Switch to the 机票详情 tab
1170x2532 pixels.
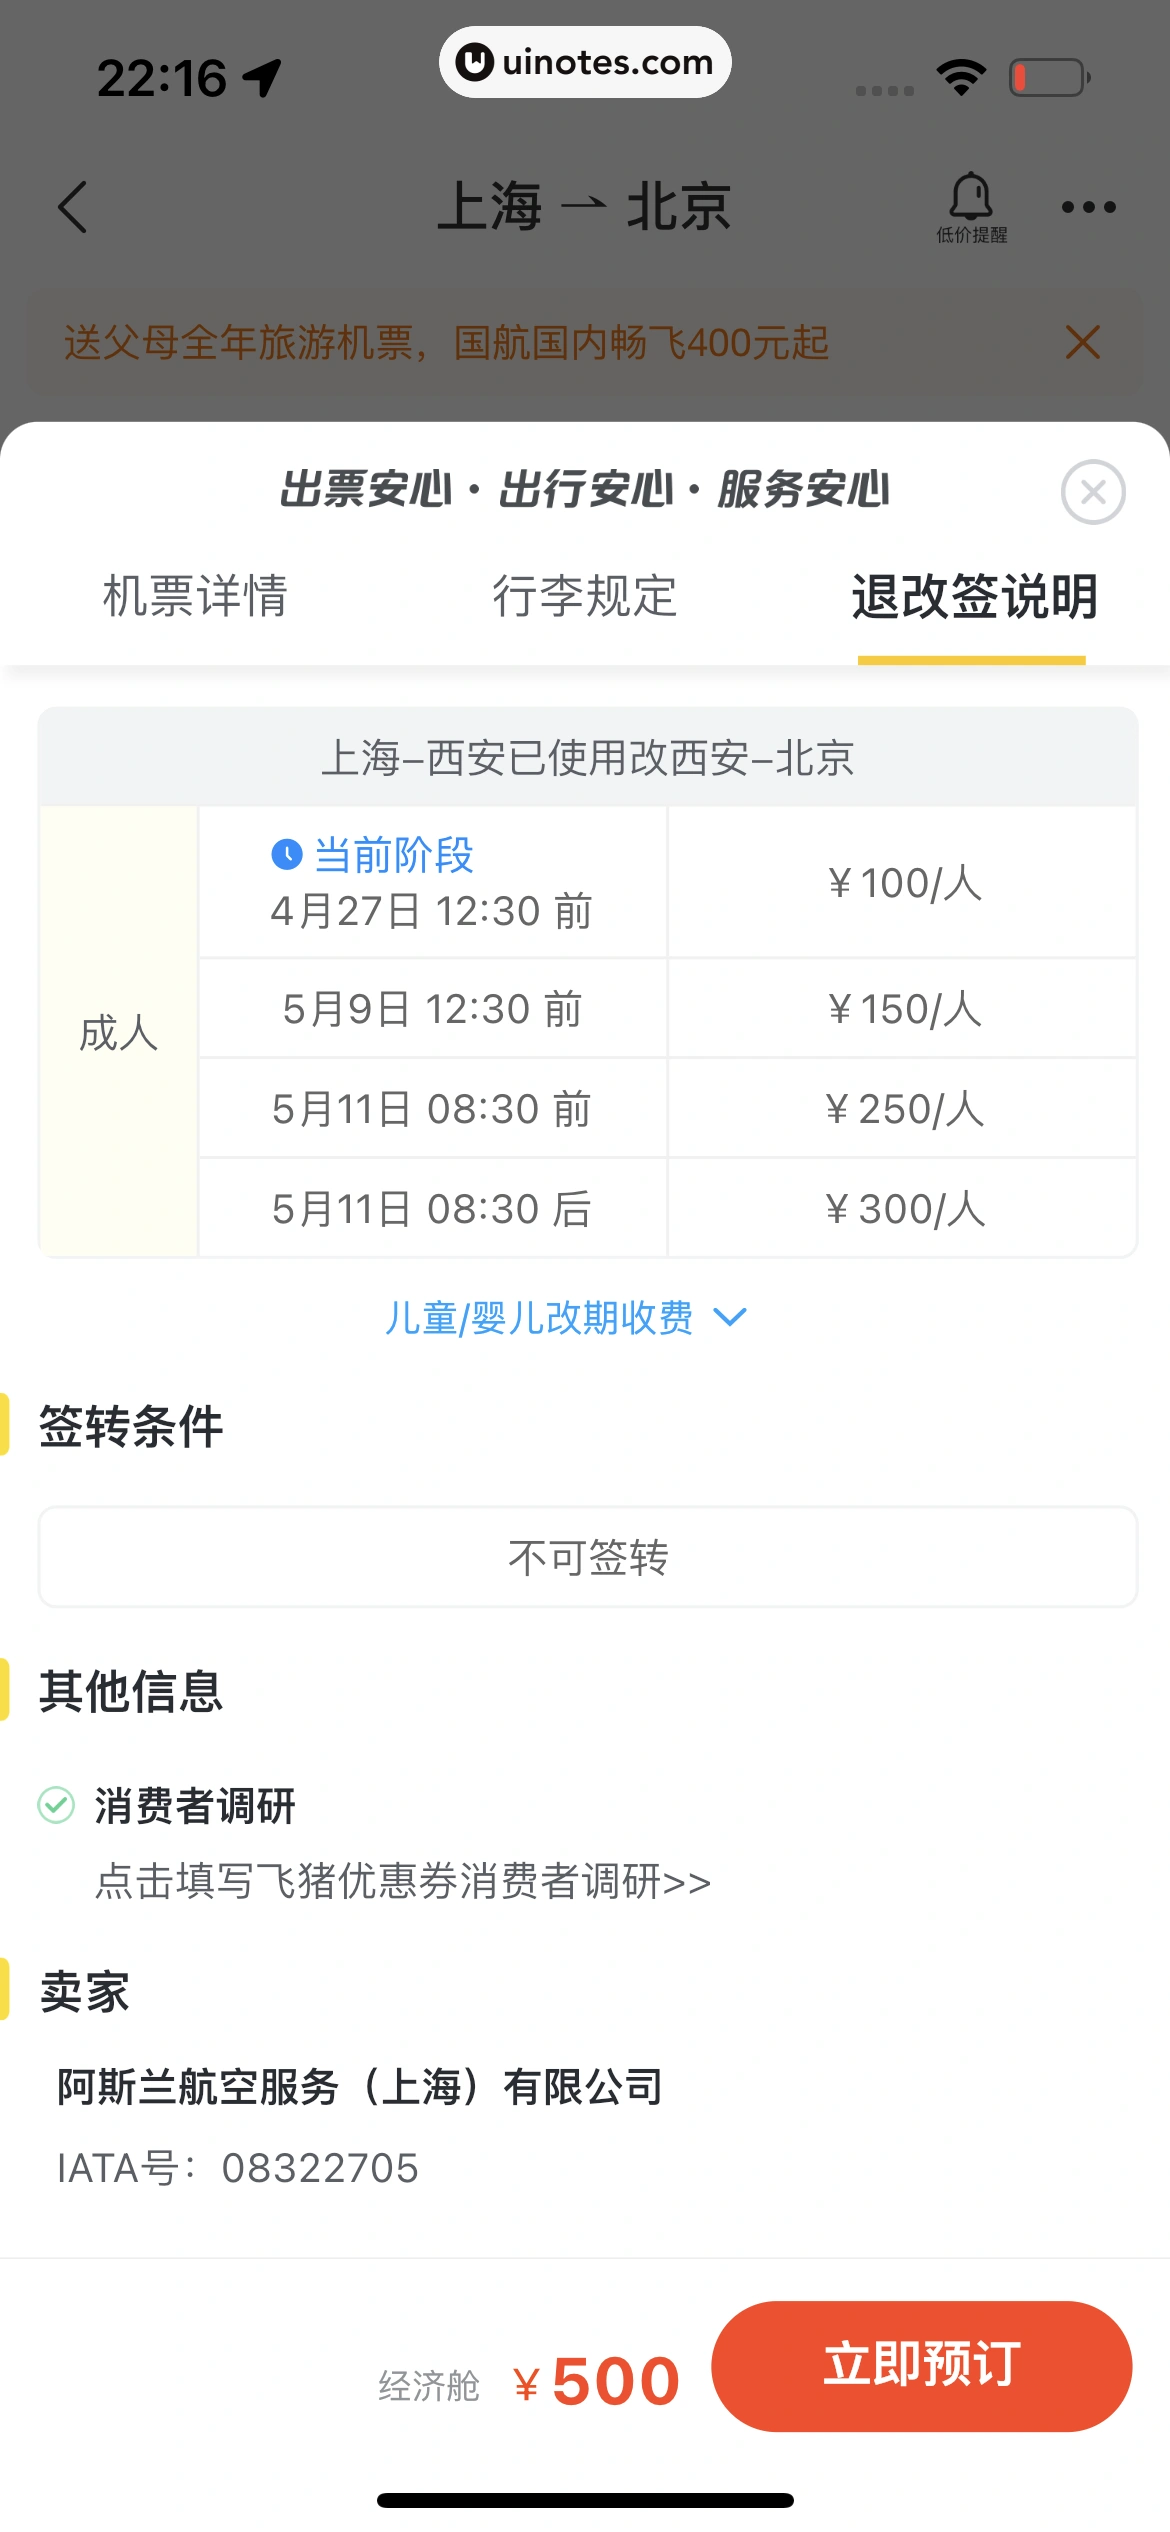point(196,597)
